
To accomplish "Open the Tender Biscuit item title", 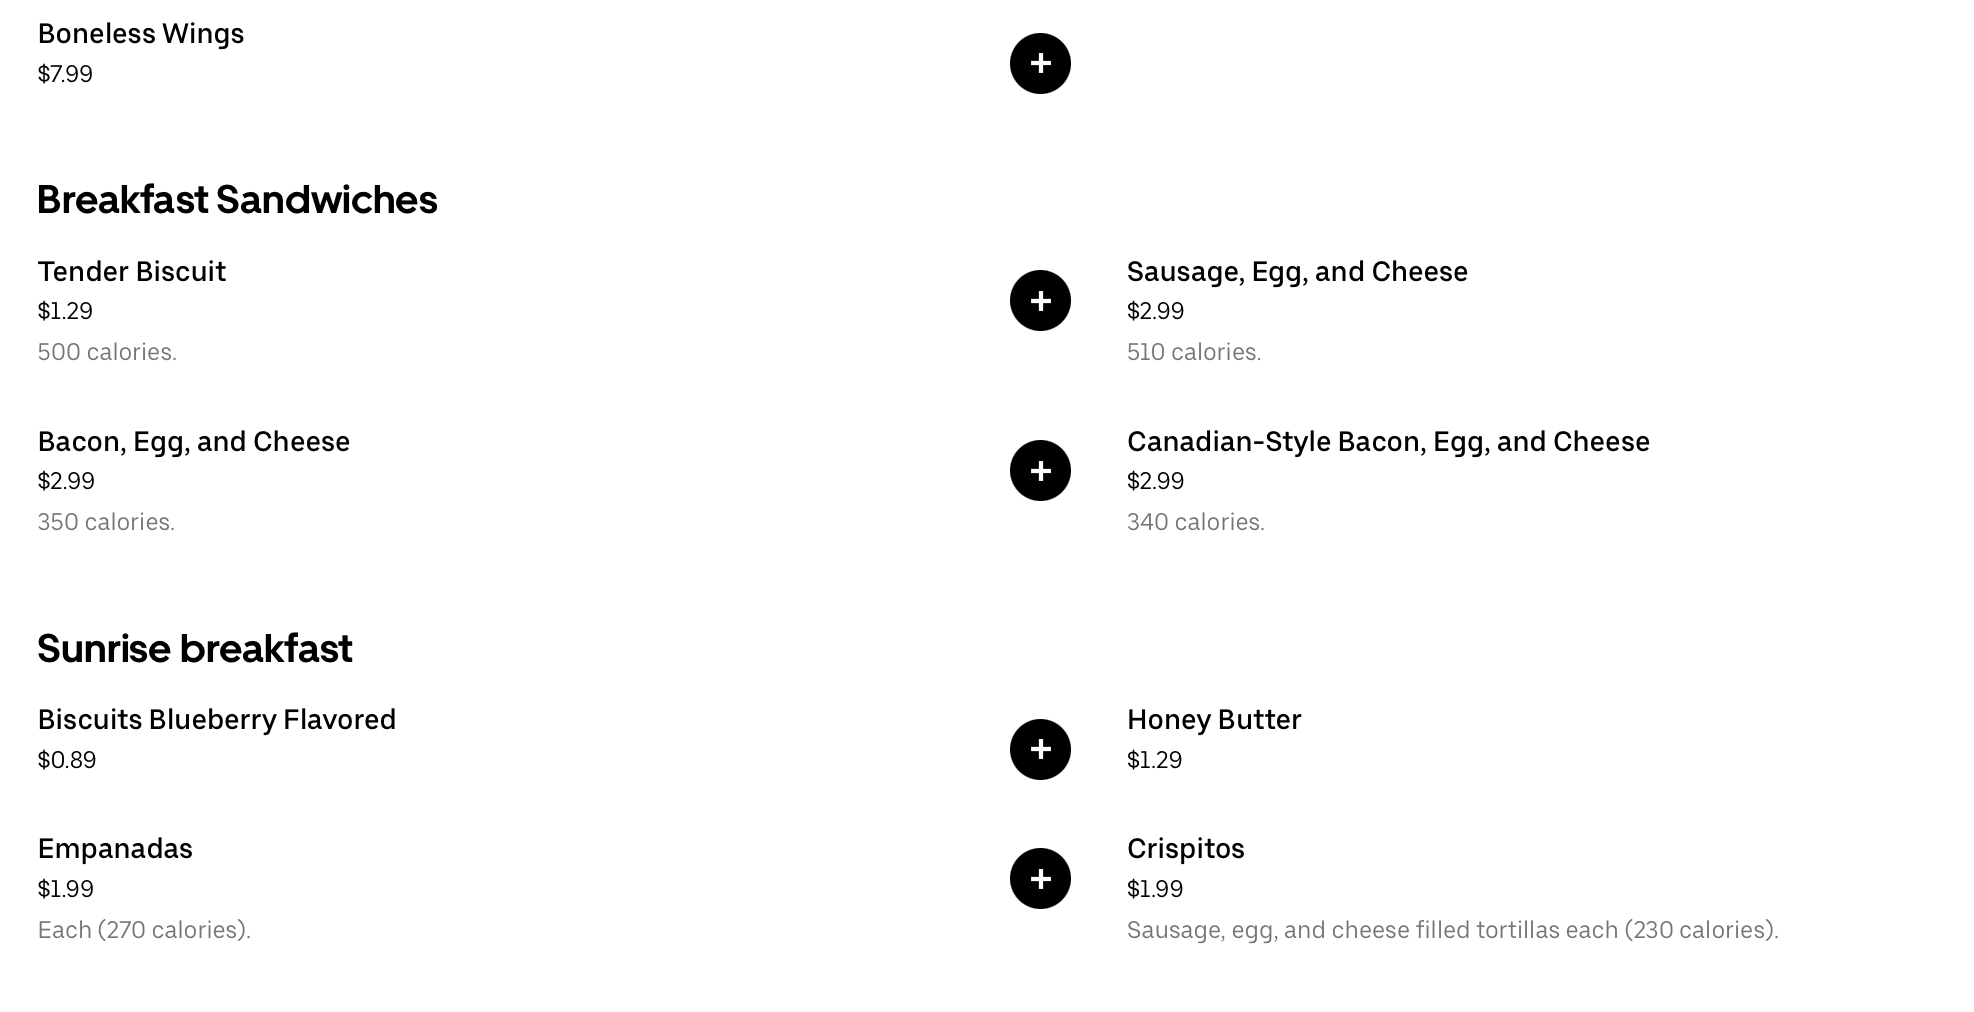I will (132, 272).
